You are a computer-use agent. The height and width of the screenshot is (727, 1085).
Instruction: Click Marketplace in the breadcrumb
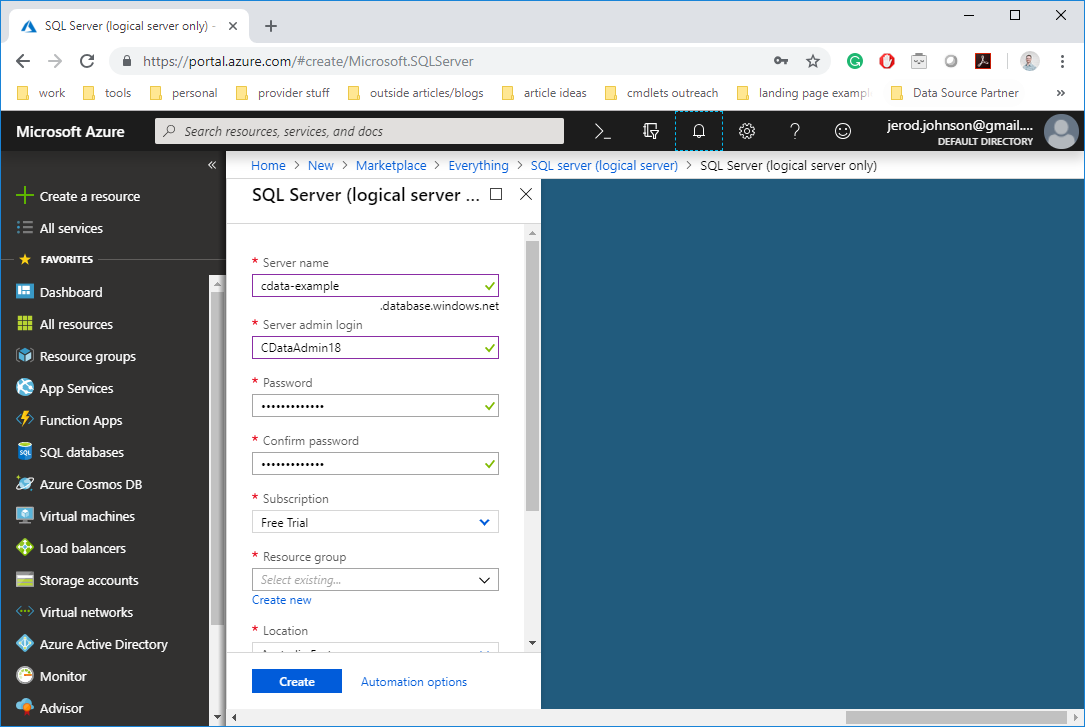click(391, 165)
